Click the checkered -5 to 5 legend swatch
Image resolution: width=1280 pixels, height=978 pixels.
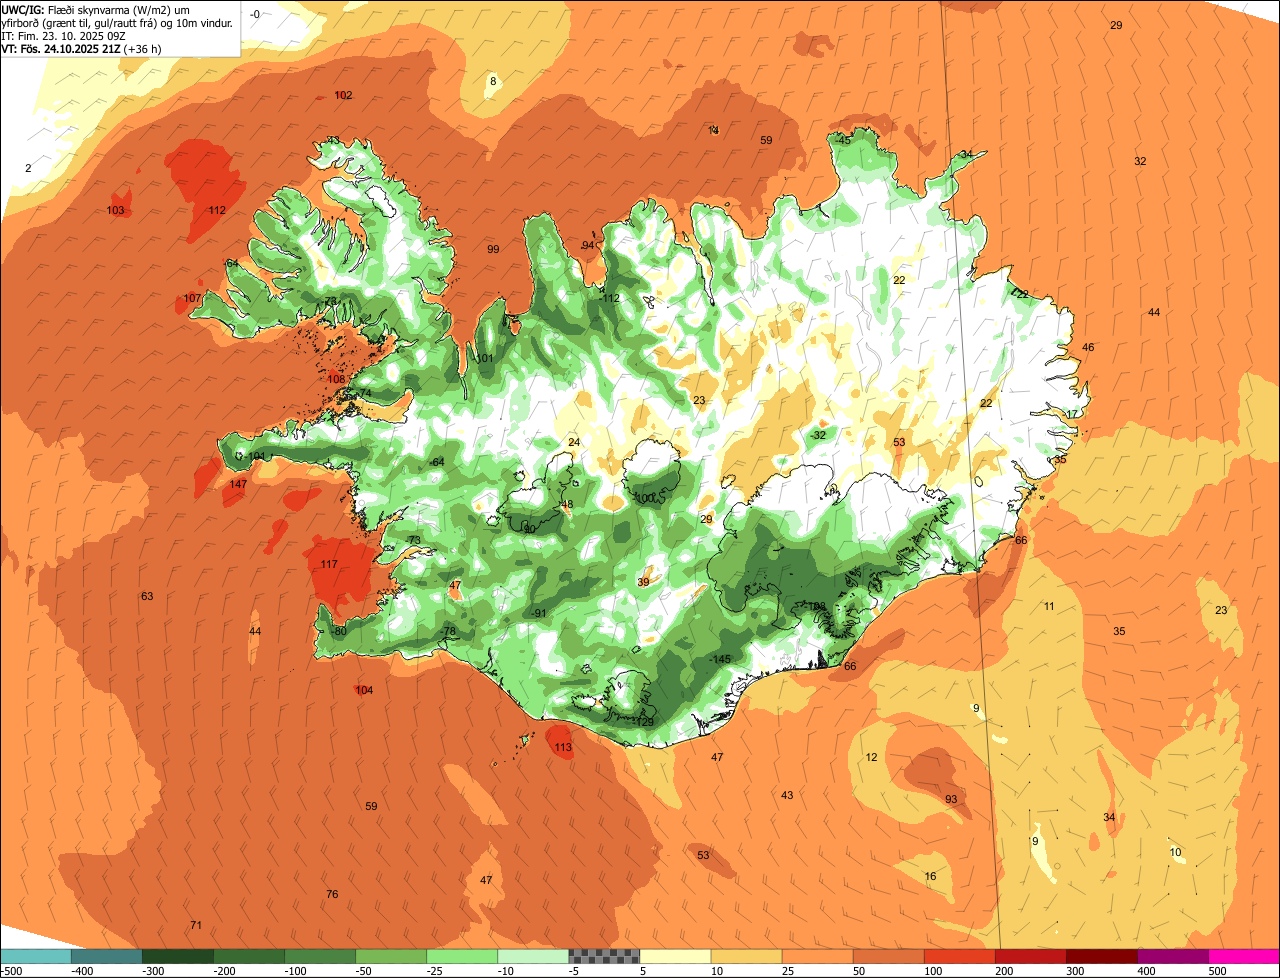[x=604, y=956]
